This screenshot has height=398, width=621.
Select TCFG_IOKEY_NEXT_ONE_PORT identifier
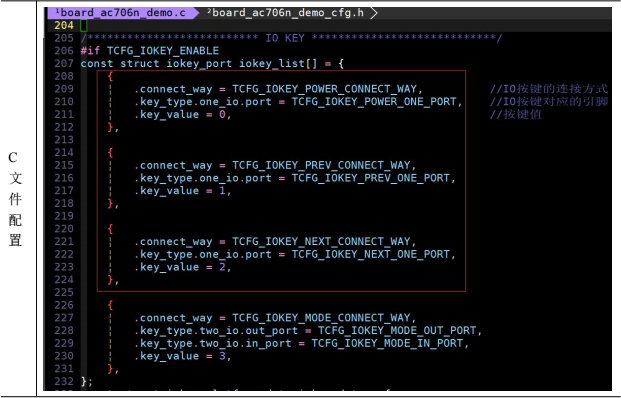point(371,254)
